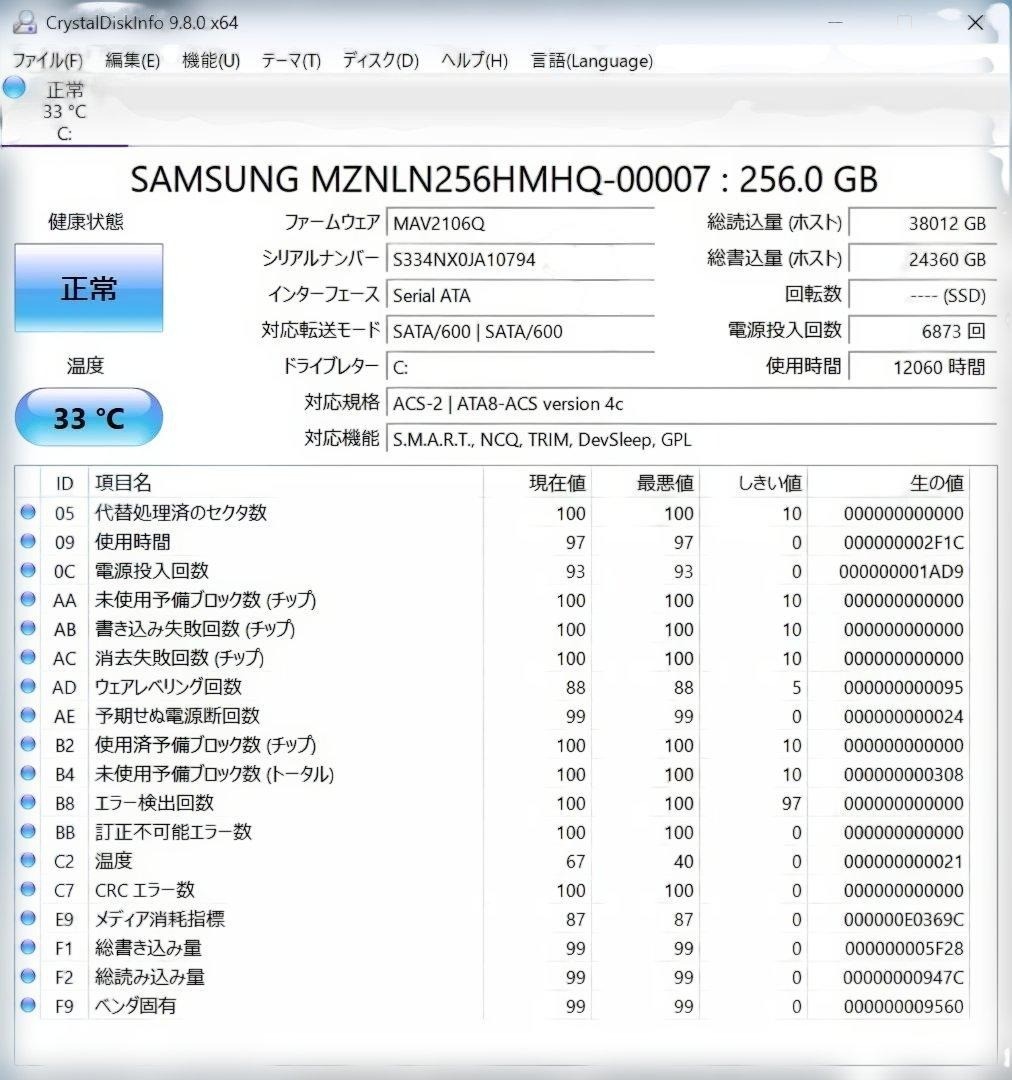Click status dot for attribute BB row
Screen dimensions: 1012x1080
coord(28,831)
